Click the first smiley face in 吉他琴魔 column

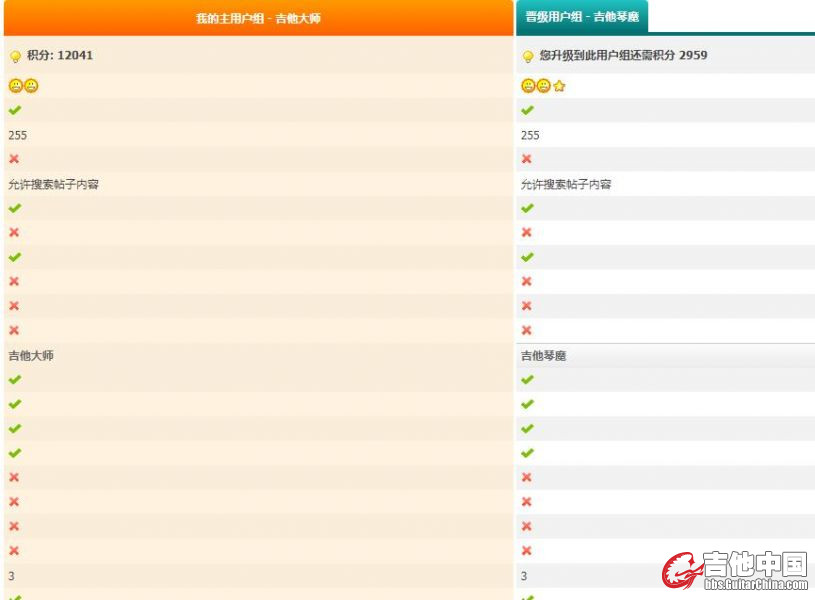(x=528, y=86)
